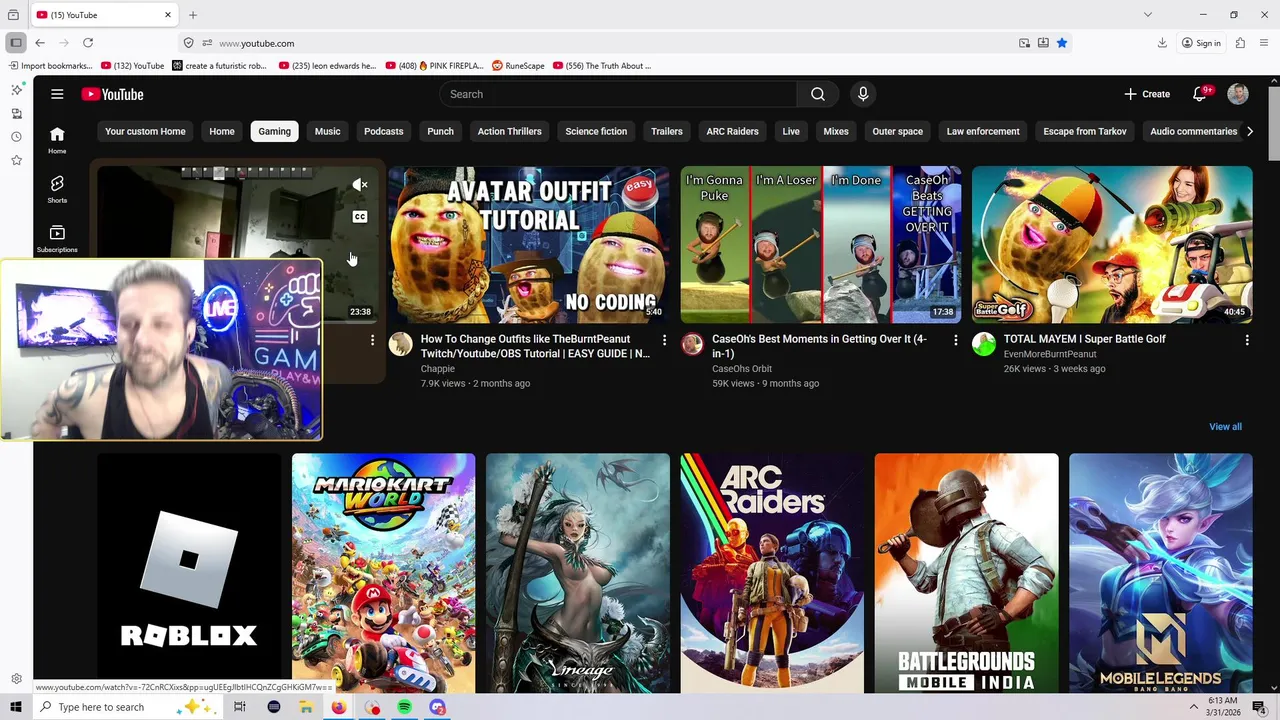Open the CaseOhs Orbit channel link
This screenshot has height=720, width=1280.
pyautogui.click(x=742, y=369)
